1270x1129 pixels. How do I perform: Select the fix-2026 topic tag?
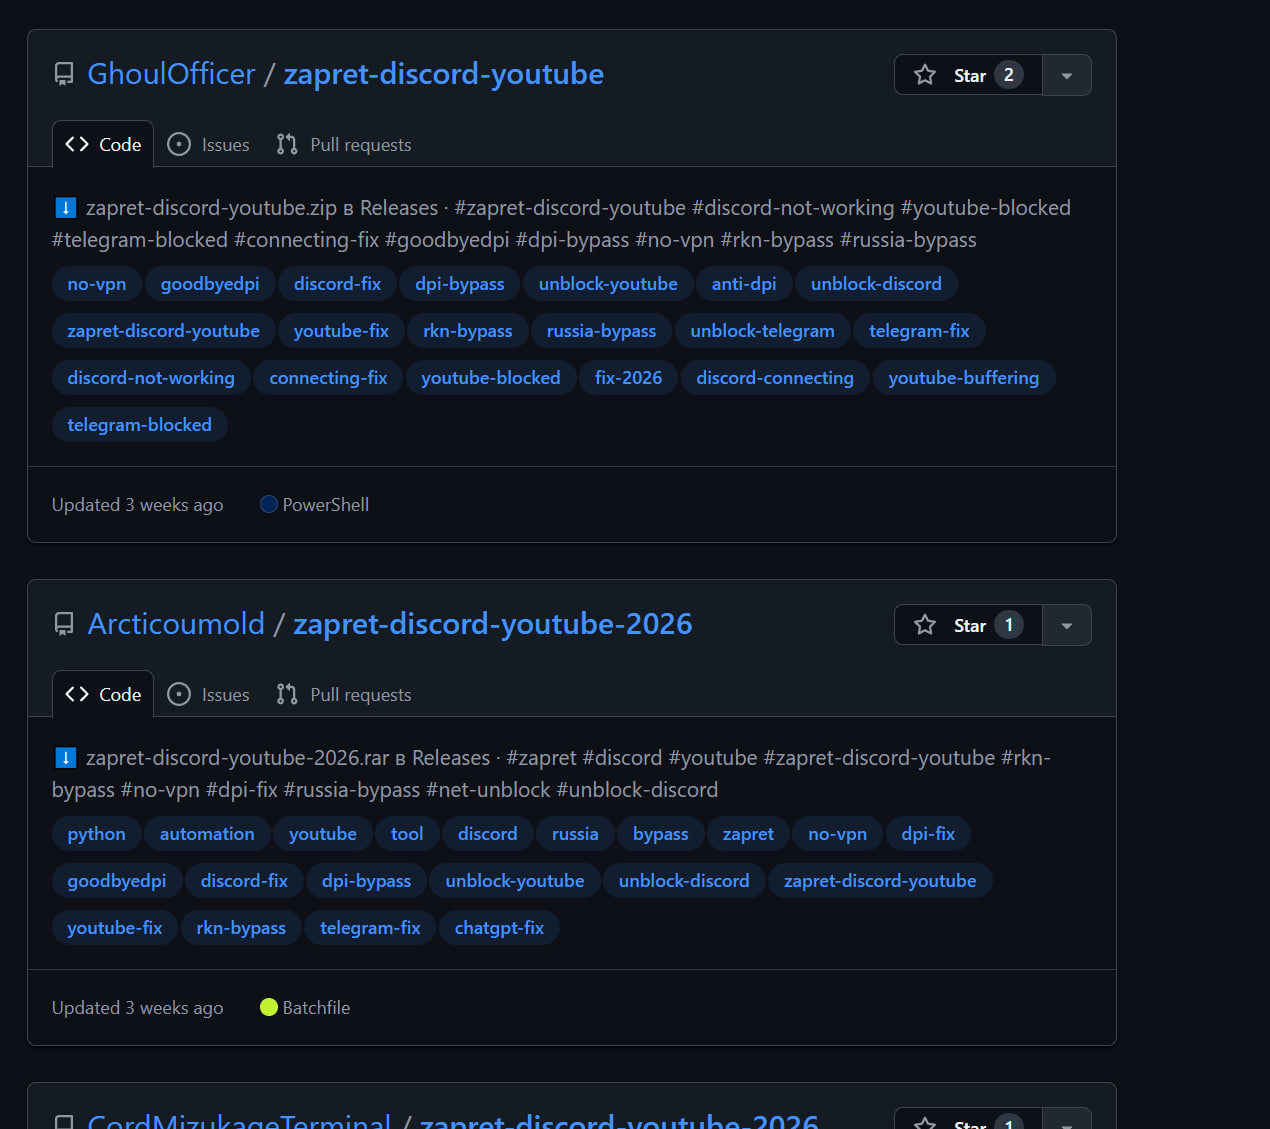click(628, 378)
